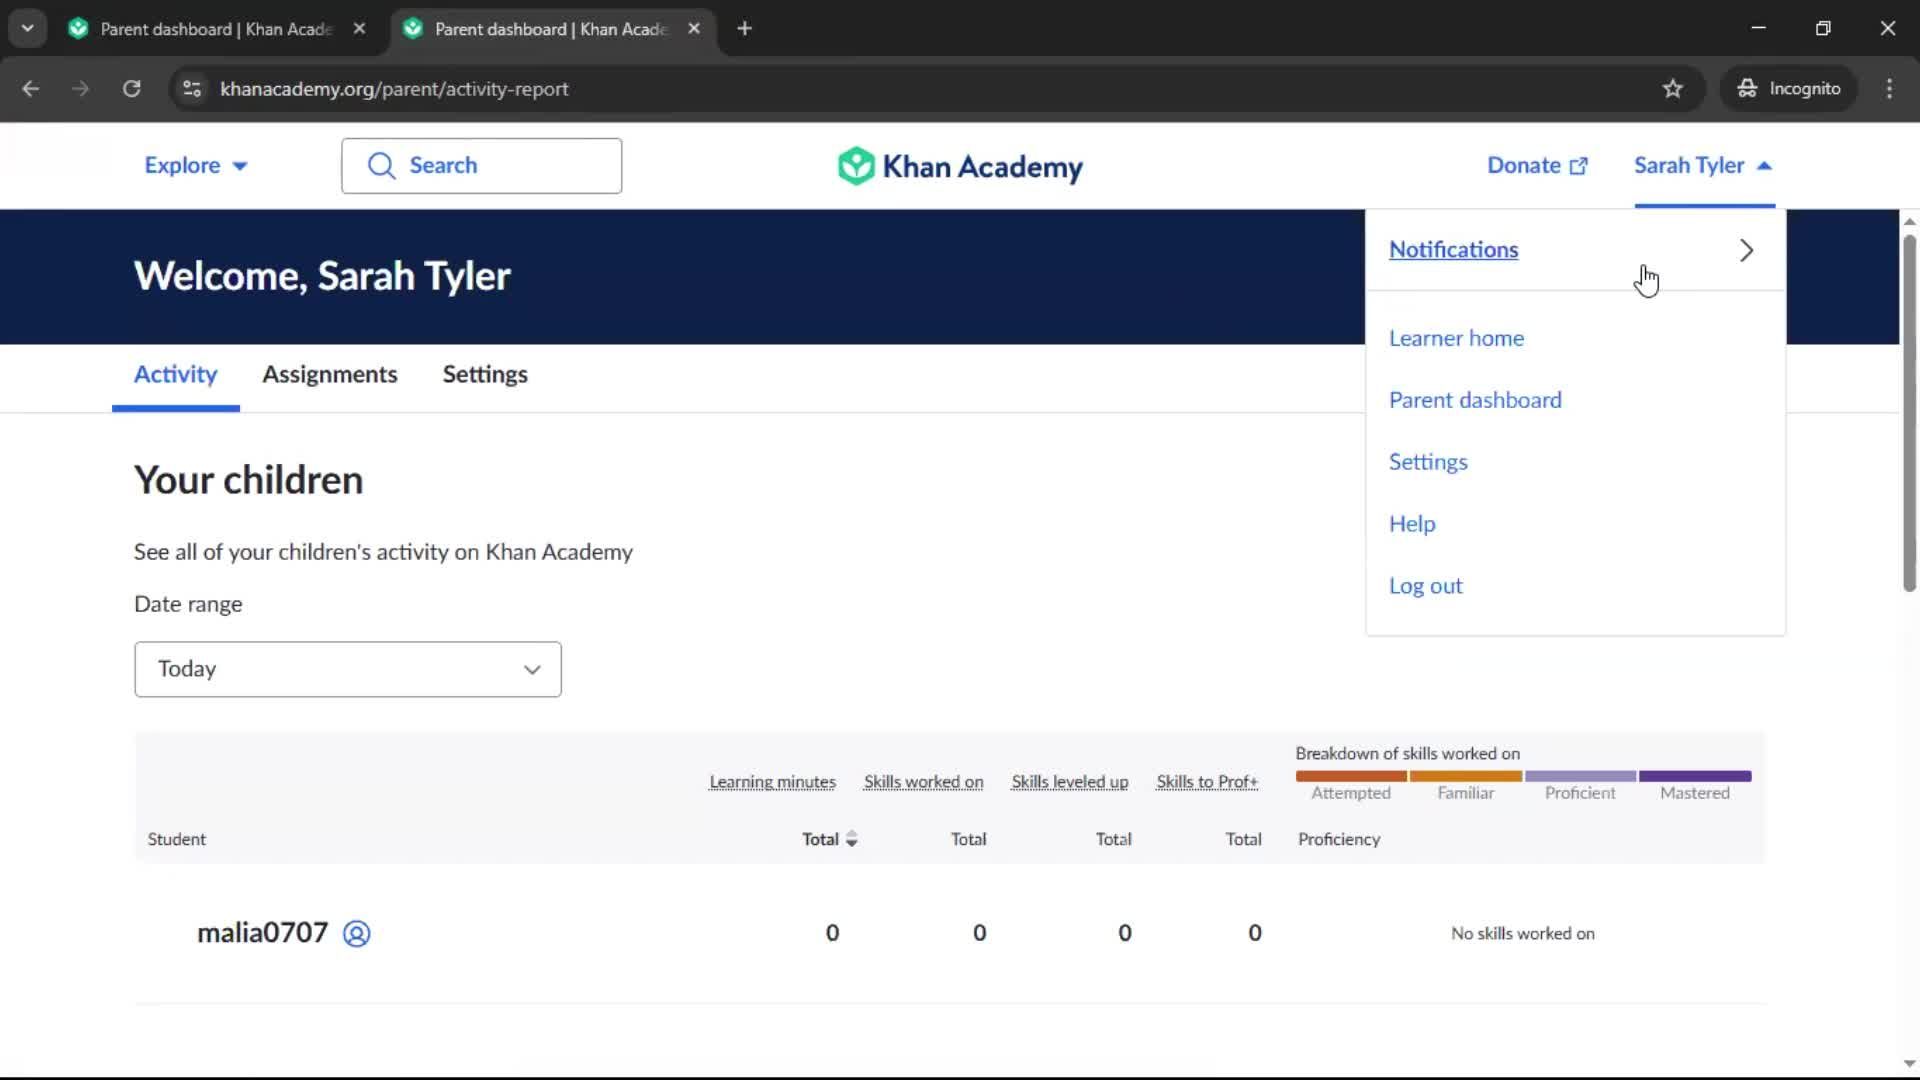Screen dimensions: 1920x1080
Task: Open Settings from user menu
Action: (1428, 462)
